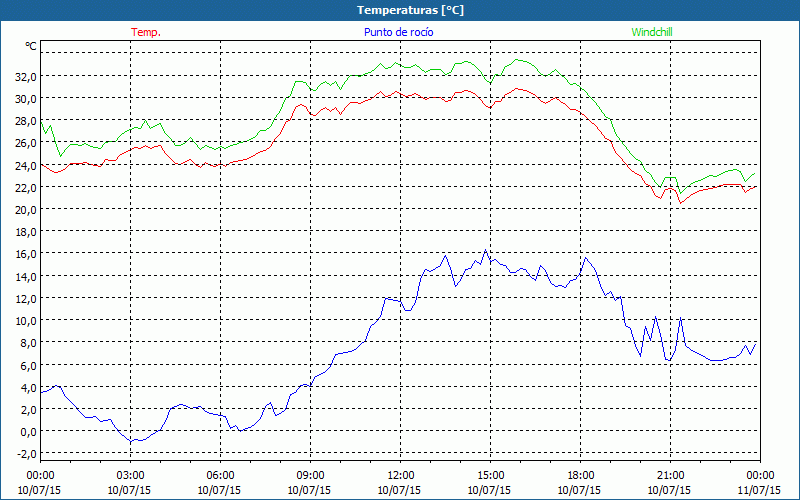Click the 21:00 time axis label
The width and height of the screenshot is (800, 500).
[670, 476]
